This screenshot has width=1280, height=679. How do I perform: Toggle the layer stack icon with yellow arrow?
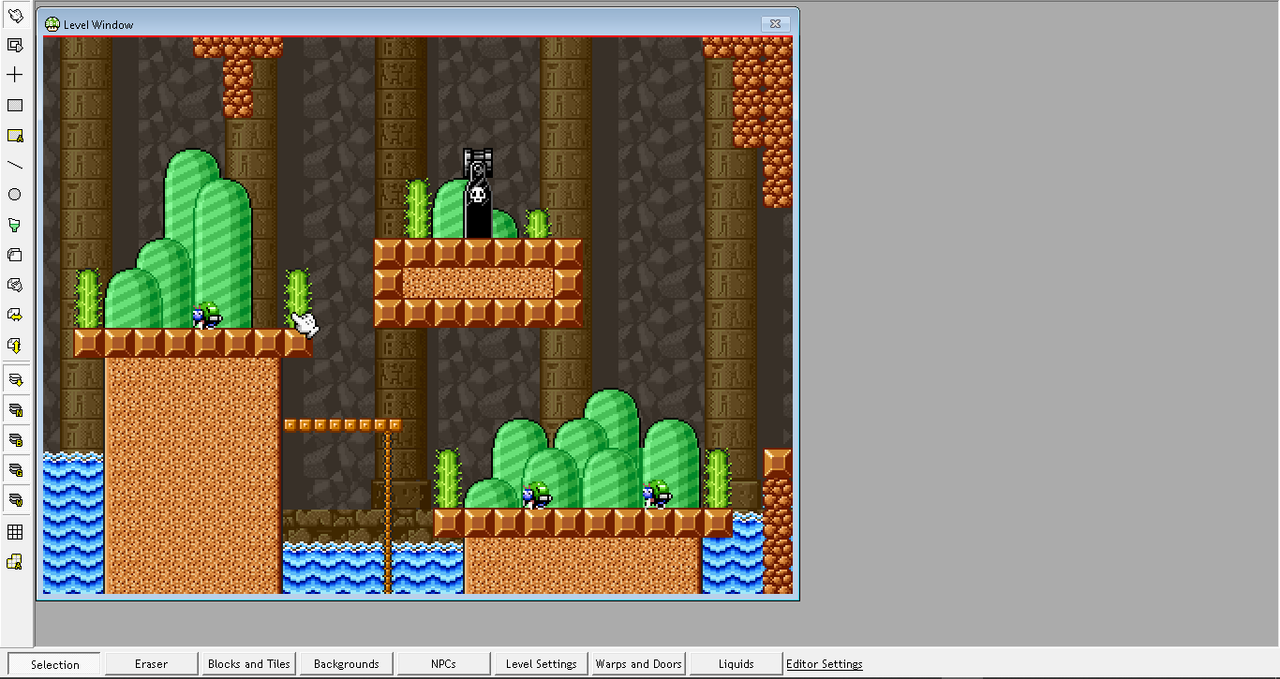(15, 380)
